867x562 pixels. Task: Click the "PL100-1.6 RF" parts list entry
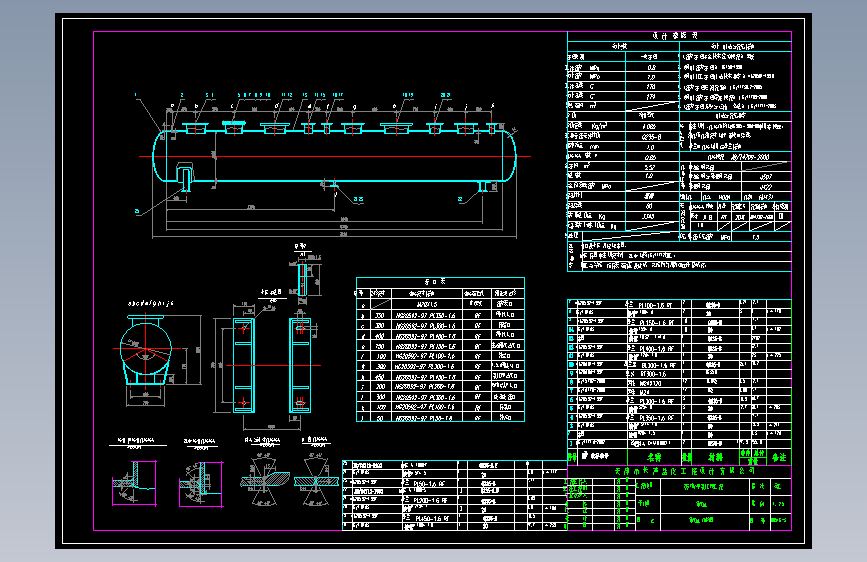coord(655,305)
